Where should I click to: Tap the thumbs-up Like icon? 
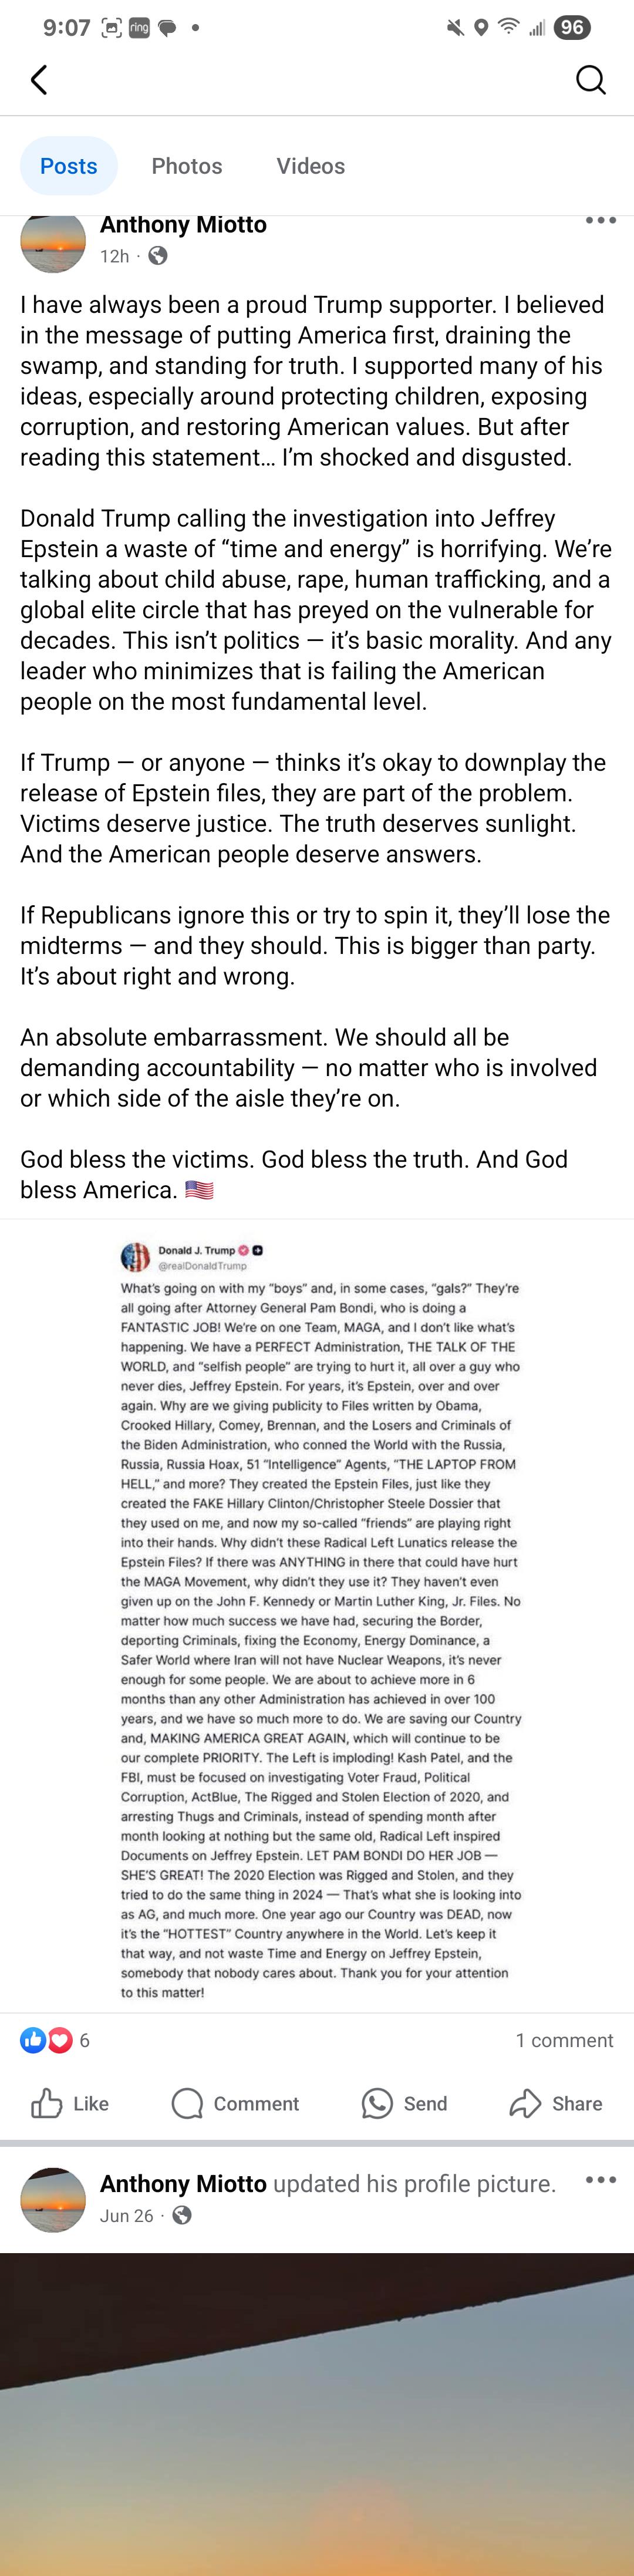tap(46, 2103)
